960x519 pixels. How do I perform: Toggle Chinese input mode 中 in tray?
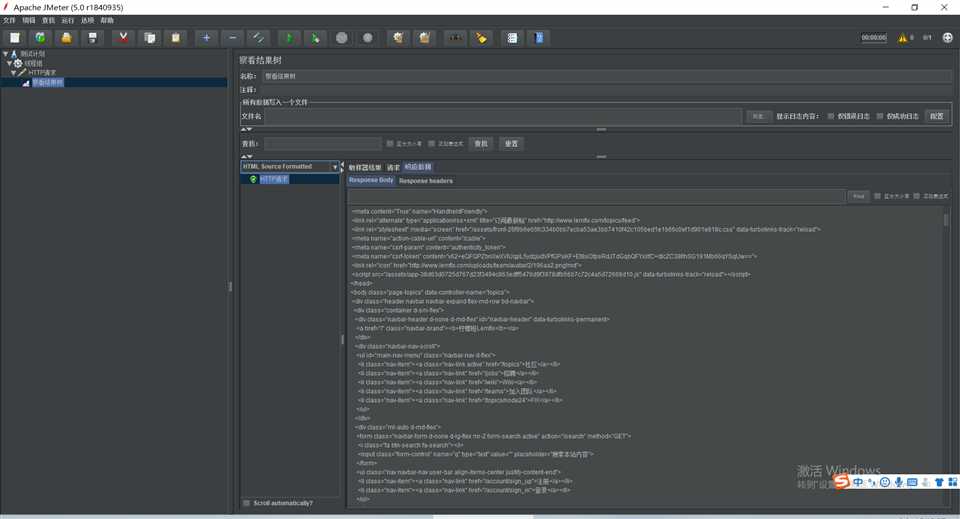[858, 482]
